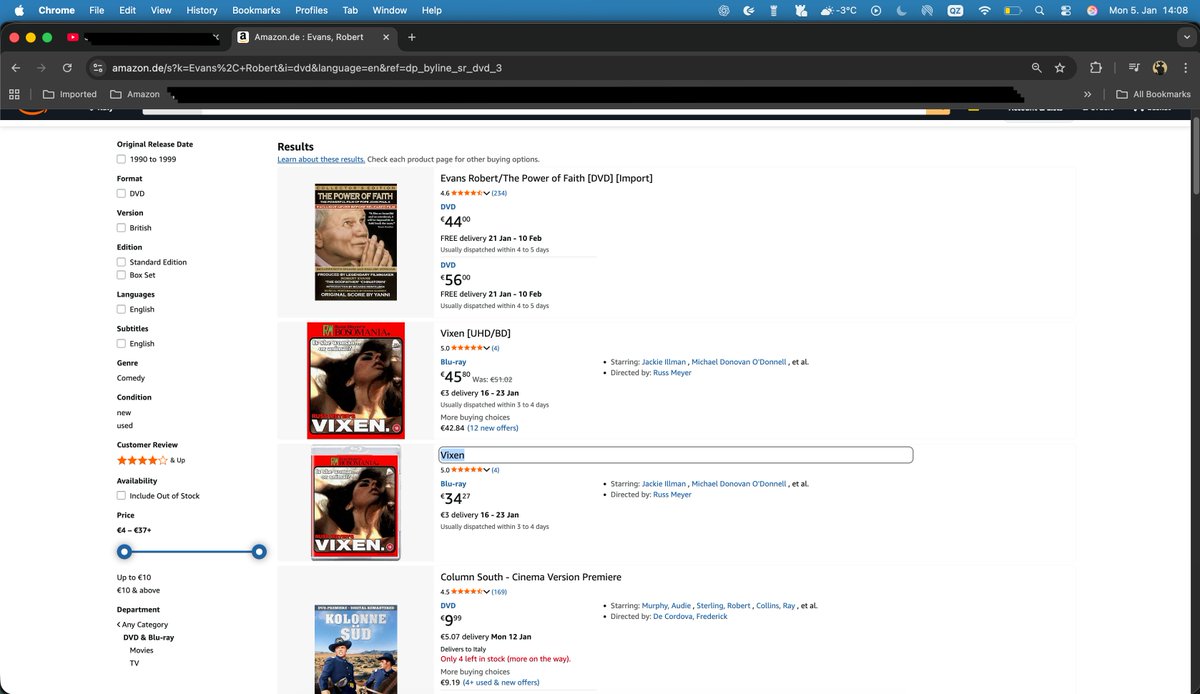The height and width of the screenshot is (694, 1200).
Task: Open the History menu
Action: (201, 10)
